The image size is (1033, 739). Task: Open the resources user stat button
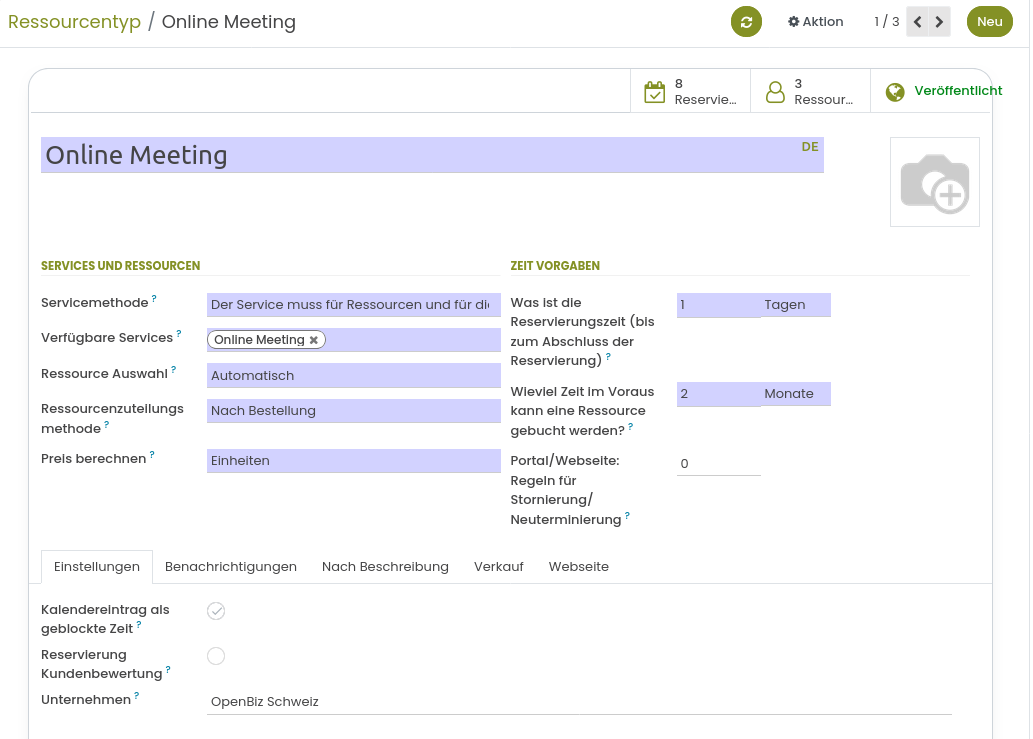click(x=810, y=92)
